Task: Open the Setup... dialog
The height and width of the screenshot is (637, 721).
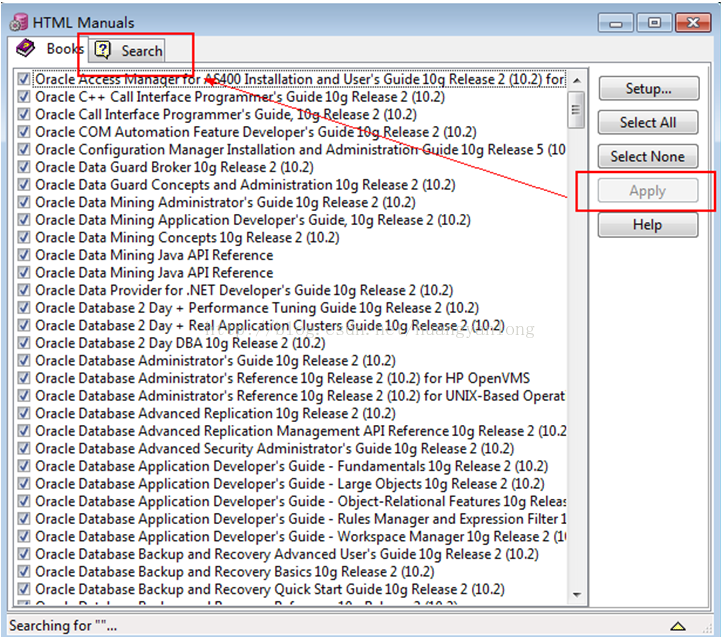Action: 648,88
